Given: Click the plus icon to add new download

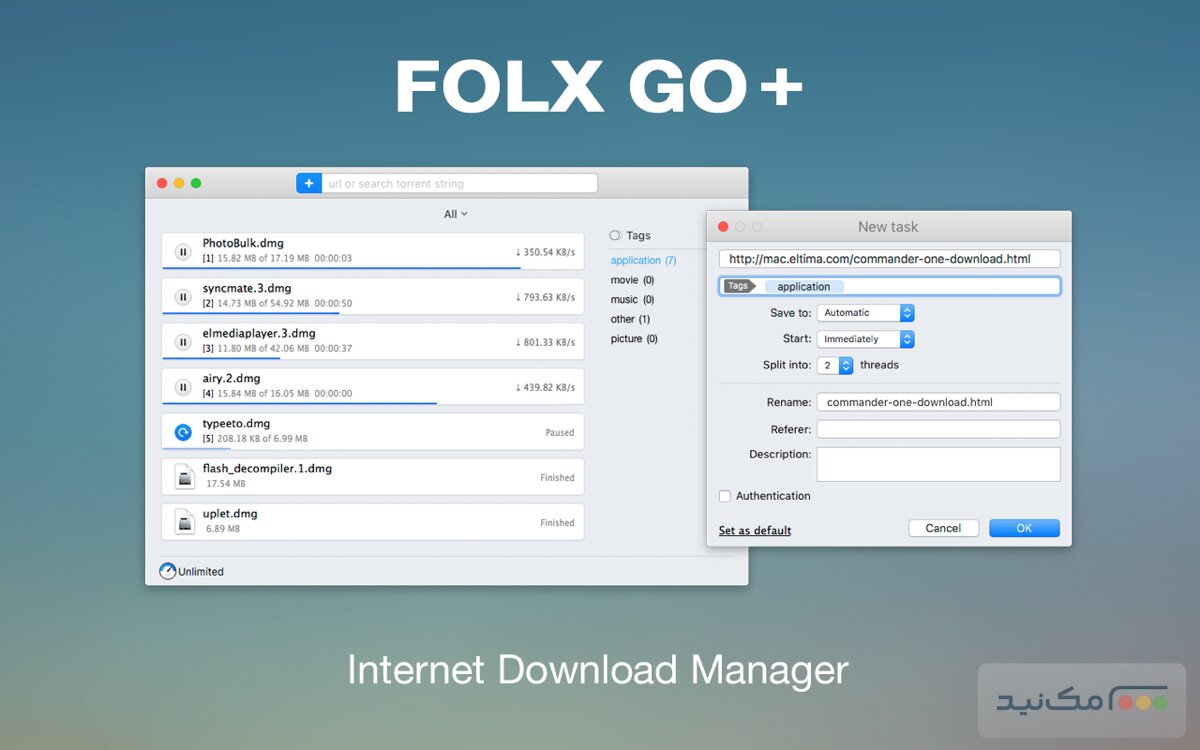Looking at the screenshot, I should (309, 182).
